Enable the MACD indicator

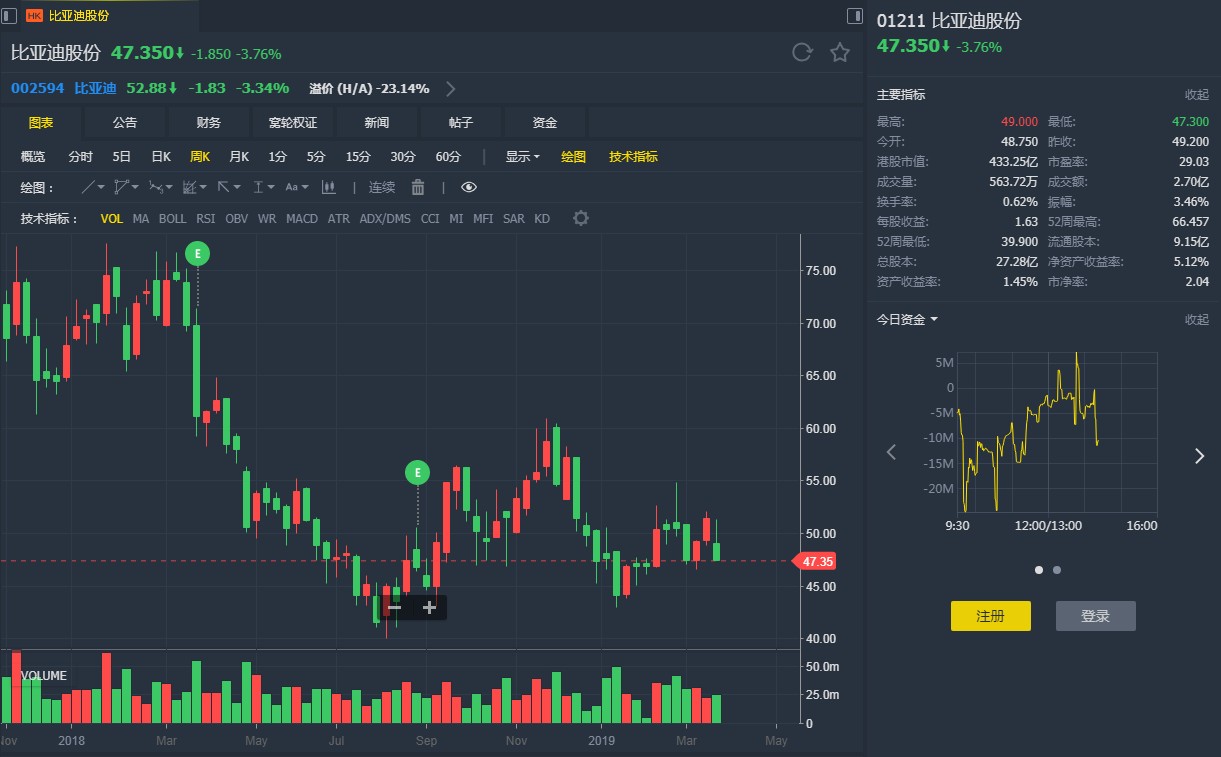[x=302, y=218]
